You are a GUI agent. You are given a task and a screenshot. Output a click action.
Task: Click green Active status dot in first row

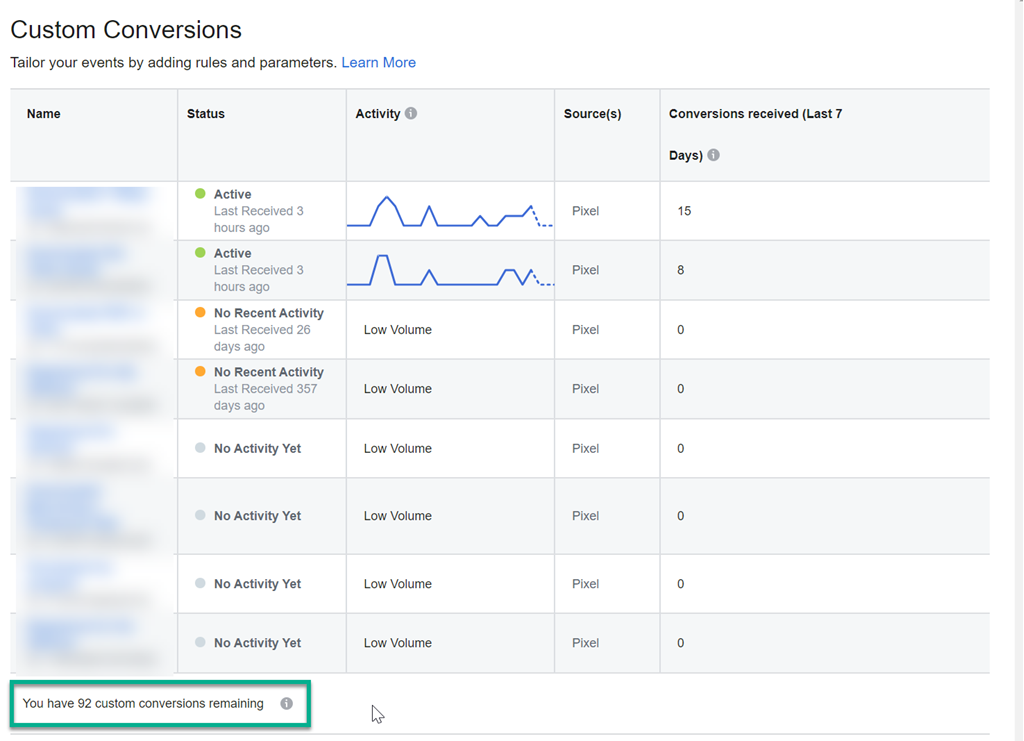200,194
